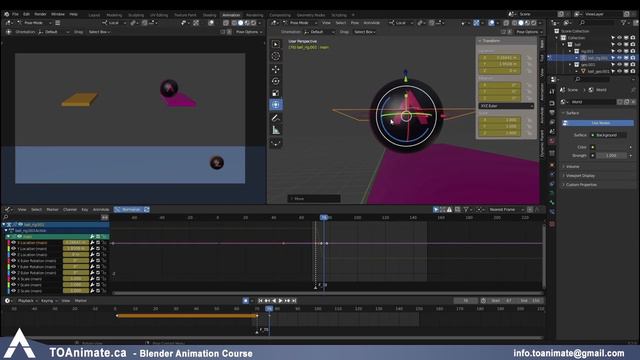Open the Render menu
The width and height of the screenshot is (640, 360).
(40, 14)
